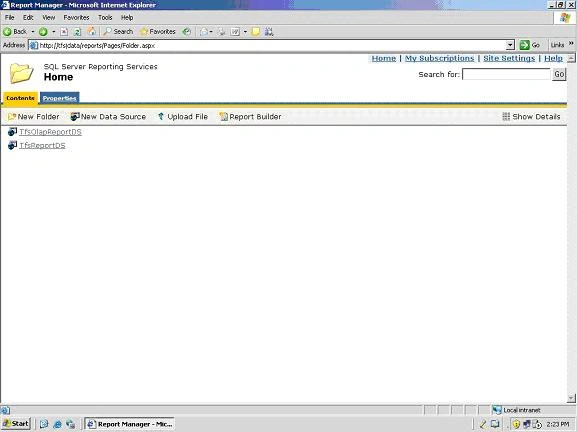The image size is (577, 432).
Task: Click the page scrollbar down arrow
Action: coord(571,398)
